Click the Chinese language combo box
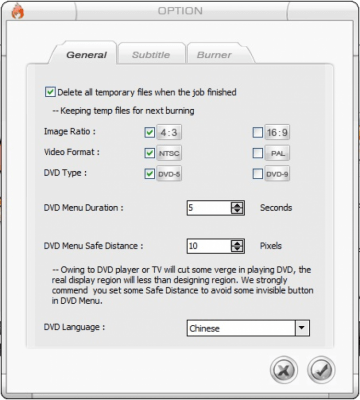Viewport: 360px width, 400px height. (x=248, y=328)
